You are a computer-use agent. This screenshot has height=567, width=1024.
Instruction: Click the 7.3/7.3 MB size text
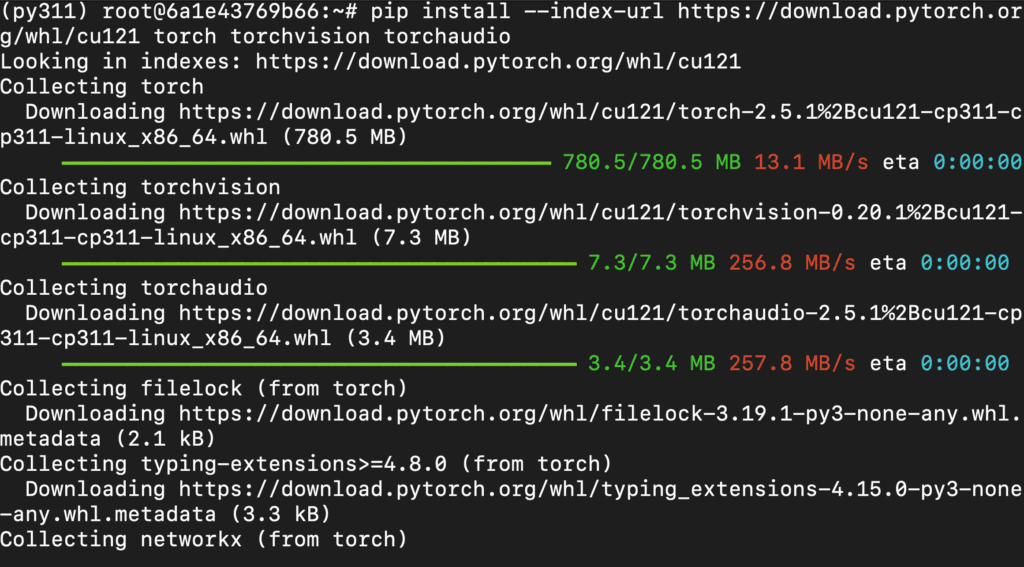click(x=651, y=263)
